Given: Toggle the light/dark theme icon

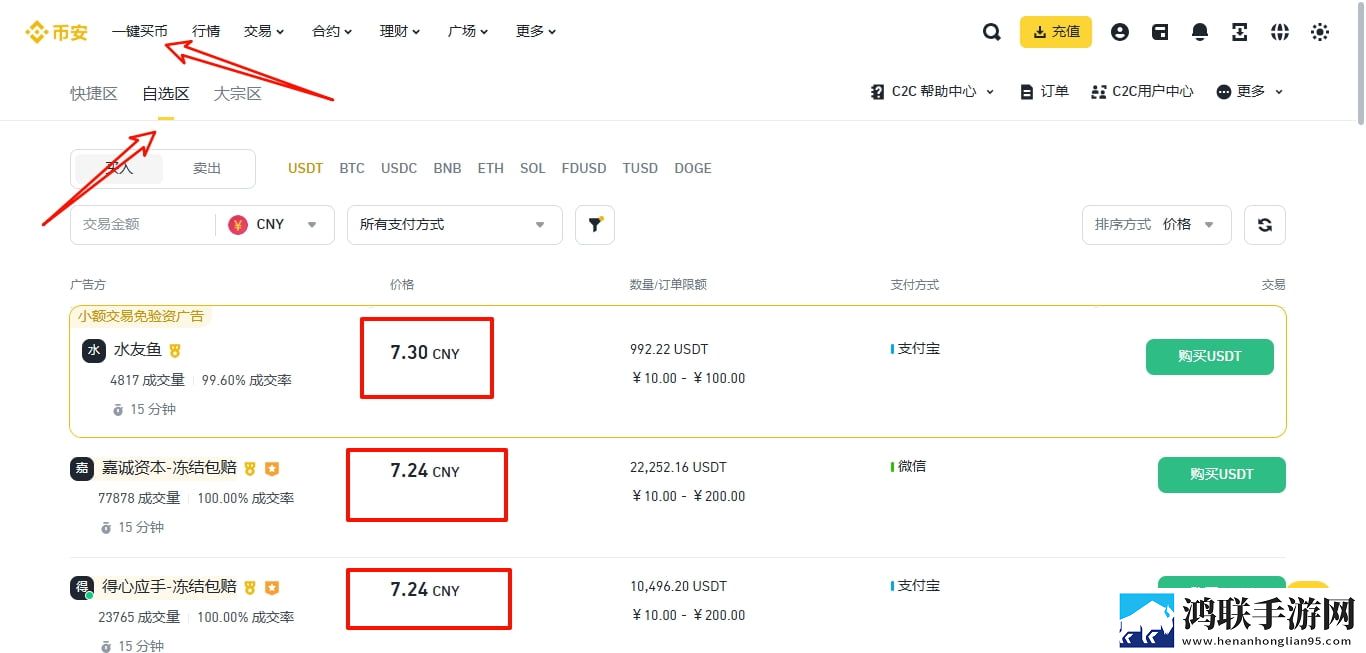Looking at the screenshot, I should 1320,32.
